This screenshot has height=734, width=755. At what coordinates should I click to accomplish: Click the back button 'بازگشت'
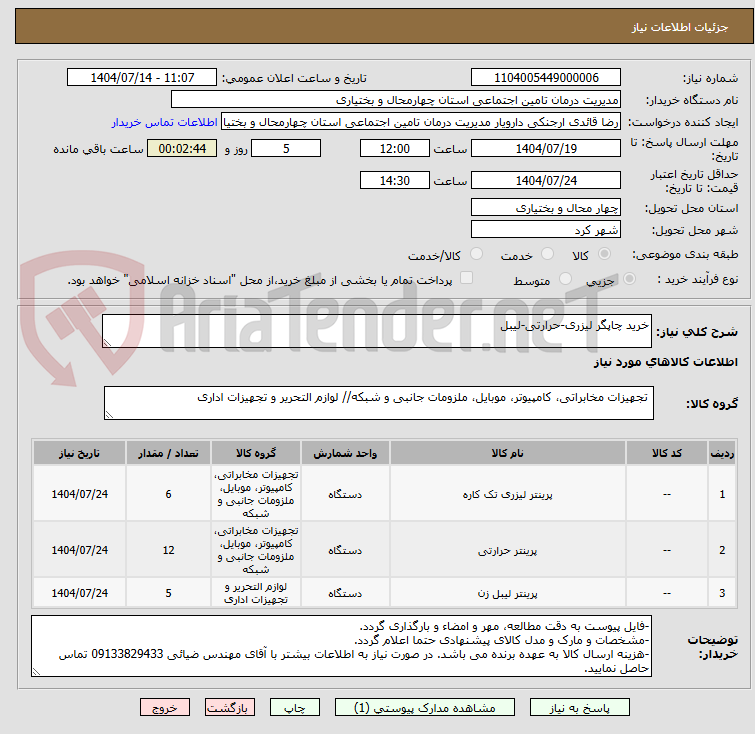coord(230,708)
